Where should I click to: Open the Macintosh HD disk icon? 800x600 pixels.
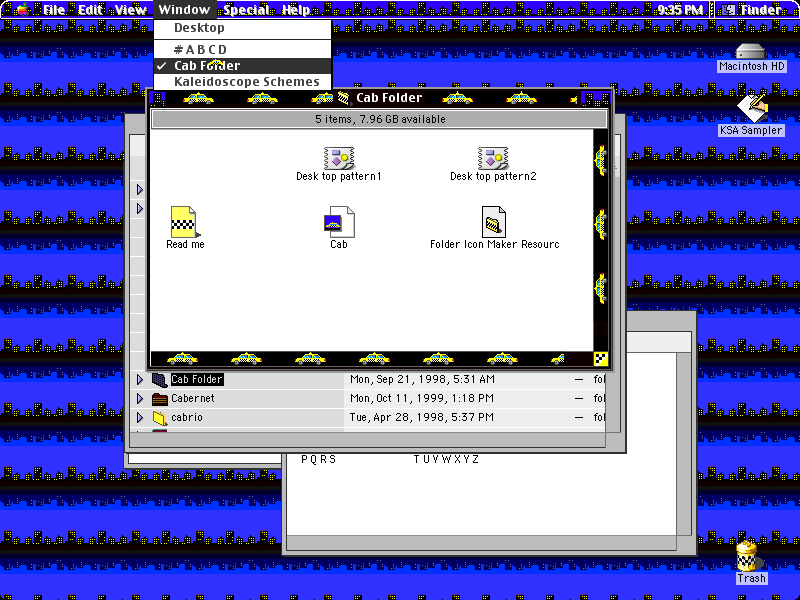pyautogui.click(x=751, y=51)
